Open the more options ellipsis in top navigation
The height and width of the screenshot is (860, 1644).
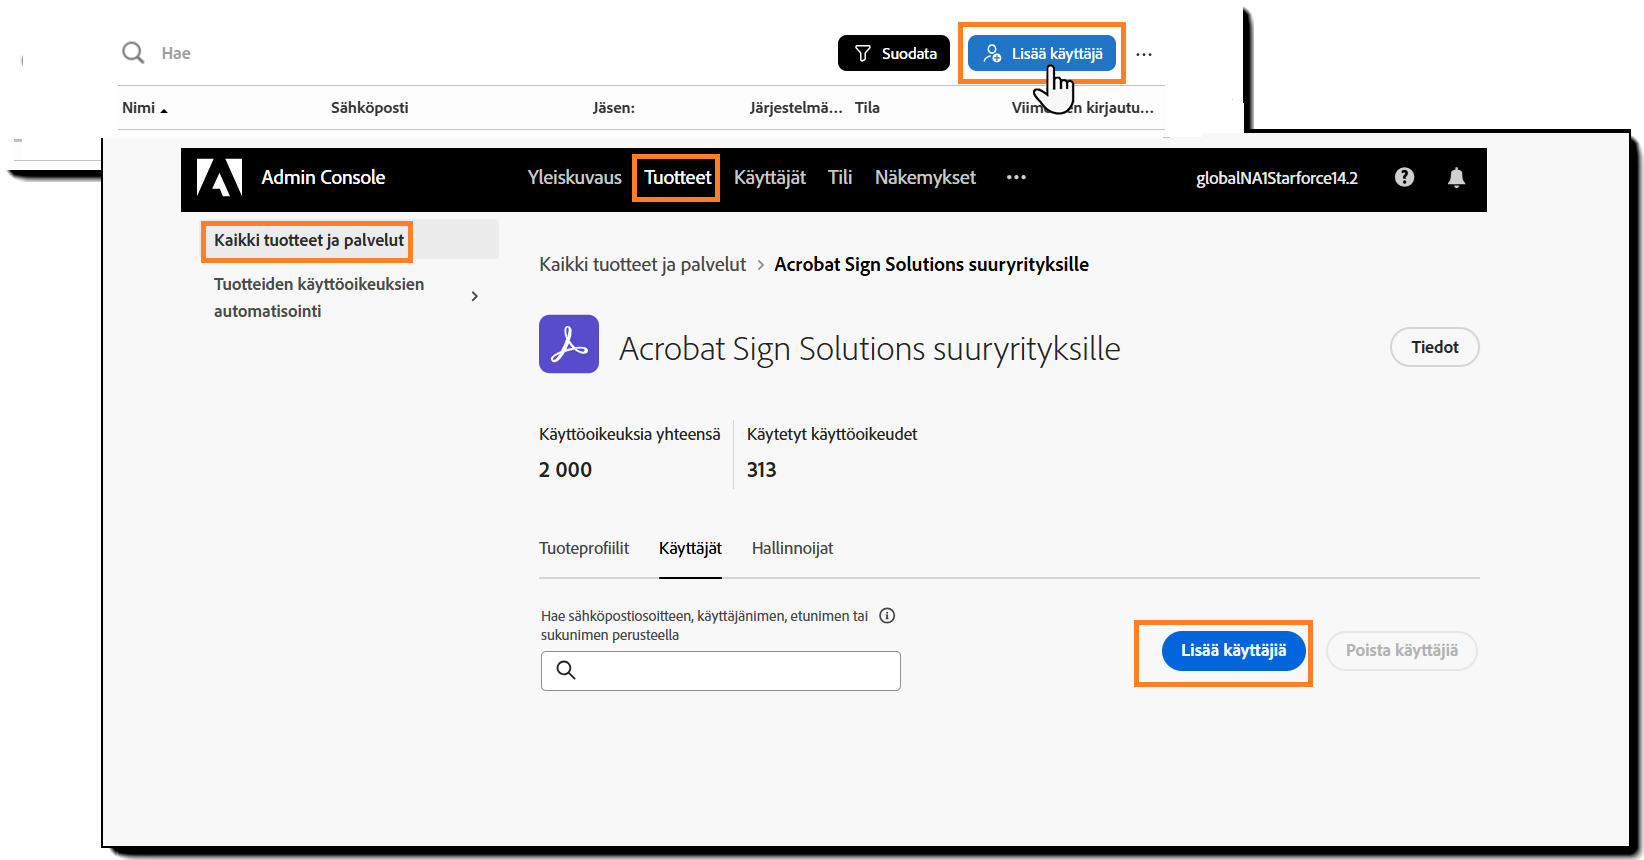[1016, 177]
